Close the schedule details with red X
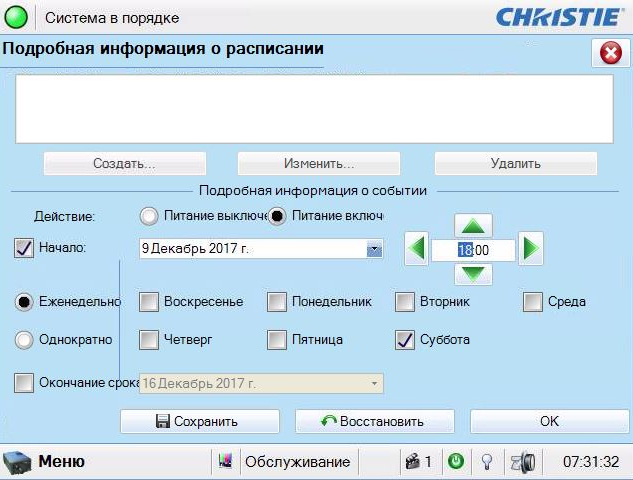 pos(609,53)
